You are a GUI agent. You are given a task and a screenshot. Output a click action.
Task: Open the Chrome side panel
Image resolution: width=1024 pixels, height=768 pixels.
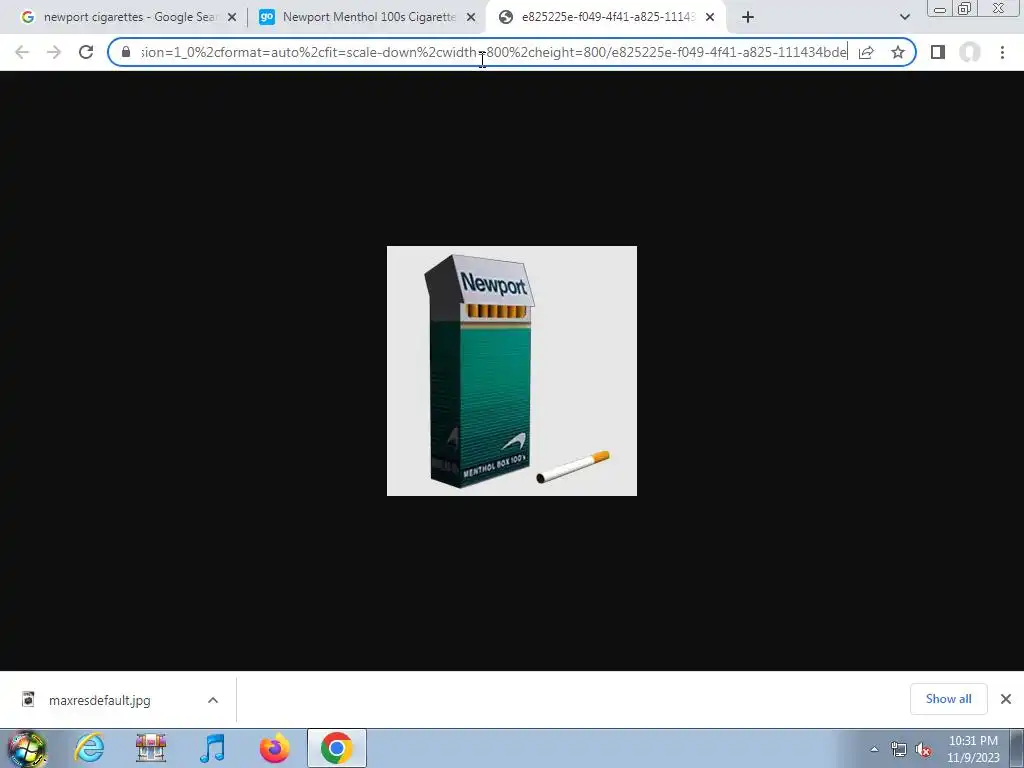[938, 52]
